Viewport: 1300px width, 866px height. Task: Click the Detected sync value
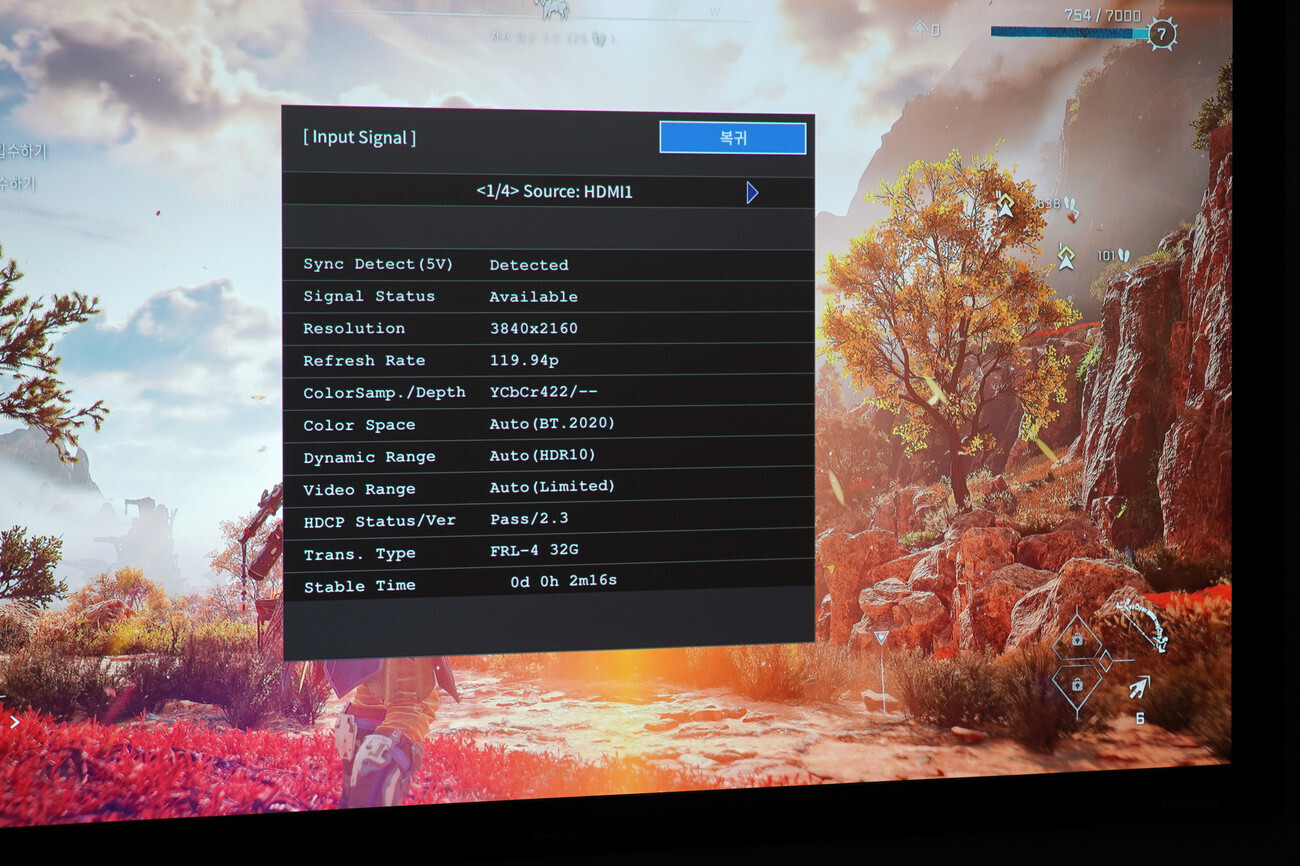[529, 265]
